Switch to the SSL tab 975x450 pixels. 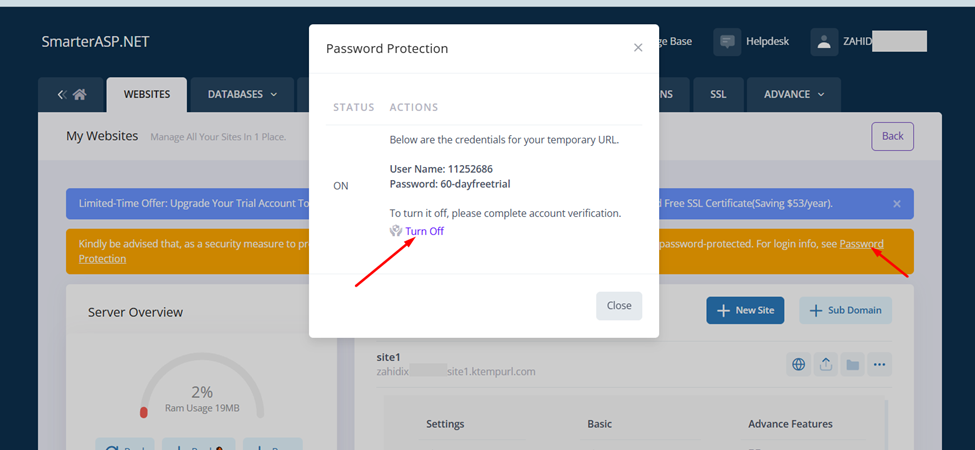(x=718, y=95)
